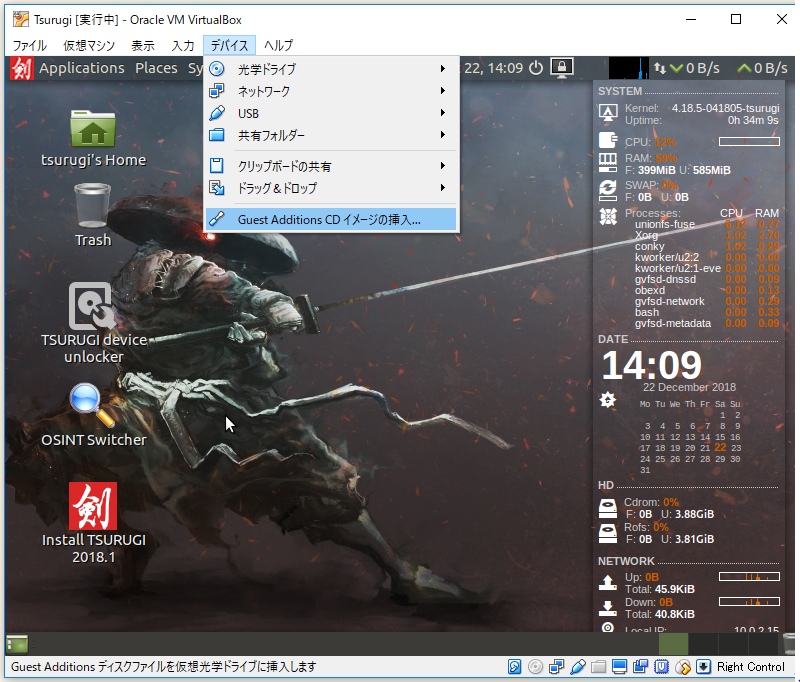The image size is (800, 682).
Task: Click the lock screen monitor icon in the panel
Action: [x=562, y=68]
